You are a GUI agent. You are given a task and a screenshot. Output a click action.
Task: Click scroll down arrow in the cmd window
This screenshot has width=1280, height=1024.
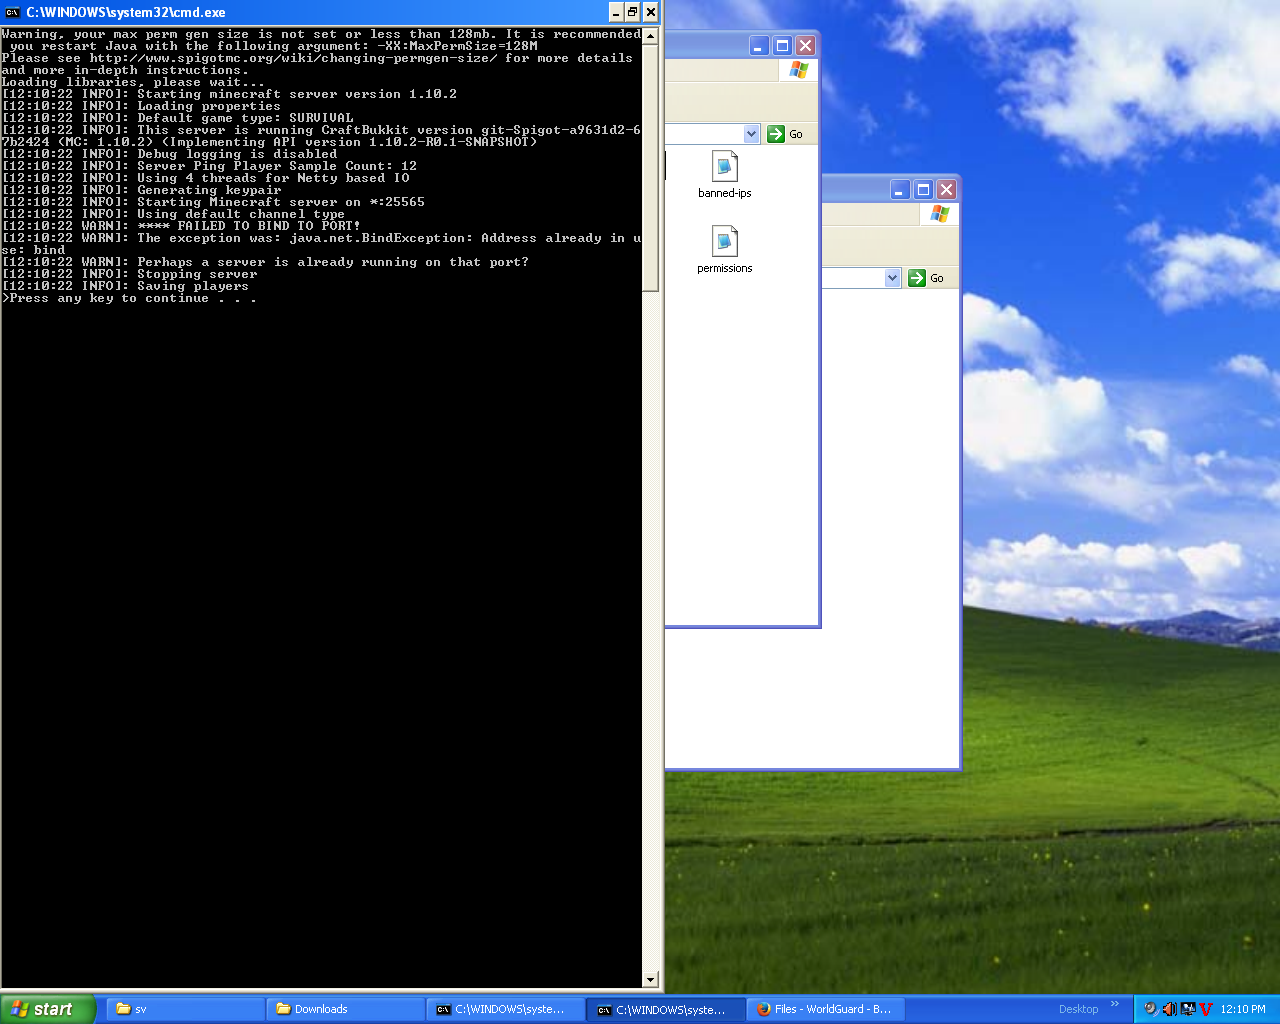tap(651, 980)
